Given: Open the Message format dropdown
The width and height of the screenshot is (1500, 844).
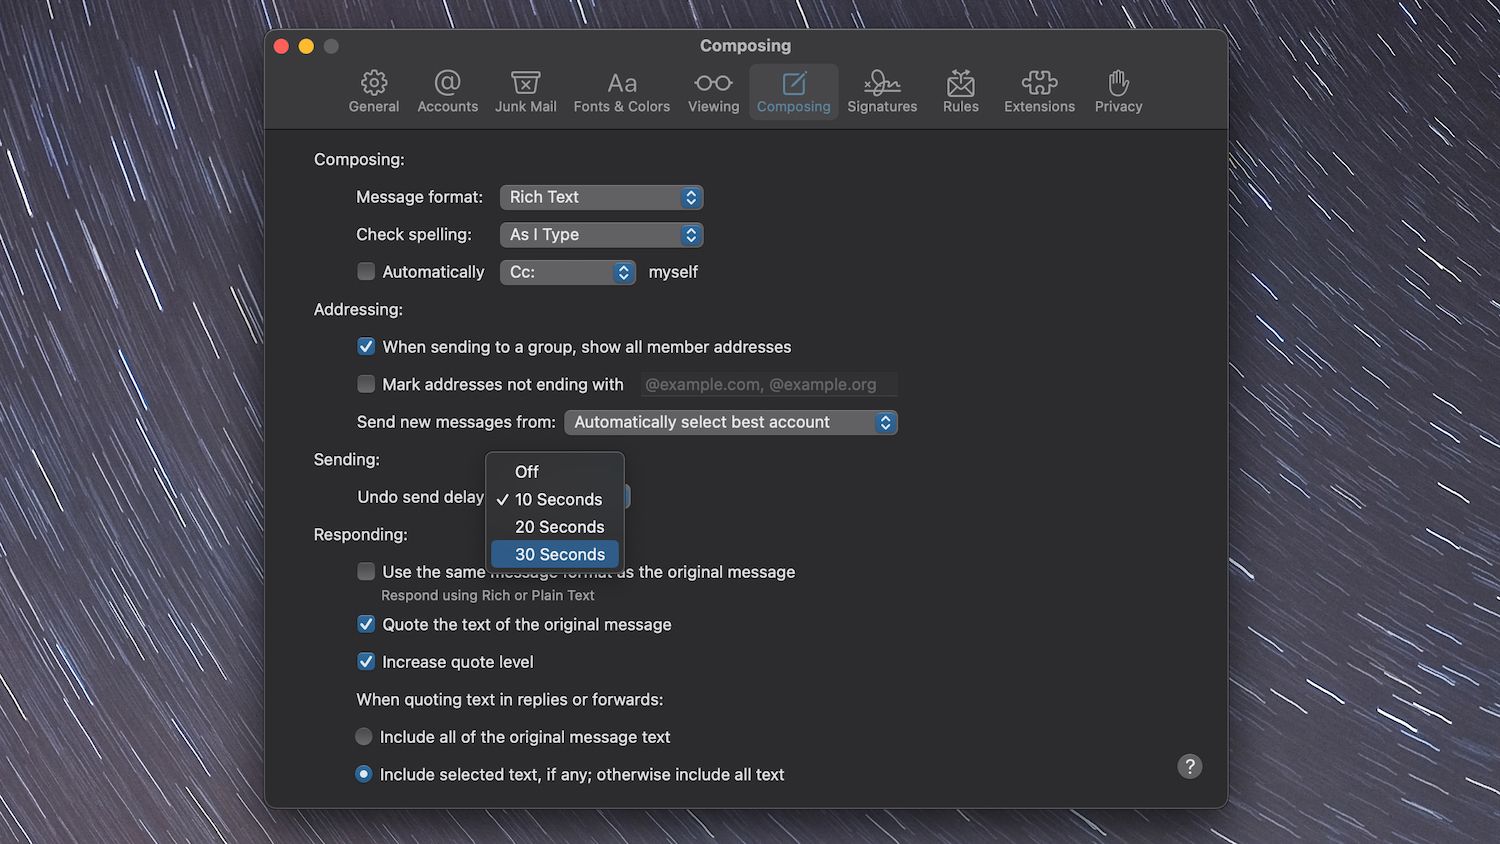Looking at the screenshot, I should (x=601, y=197).
